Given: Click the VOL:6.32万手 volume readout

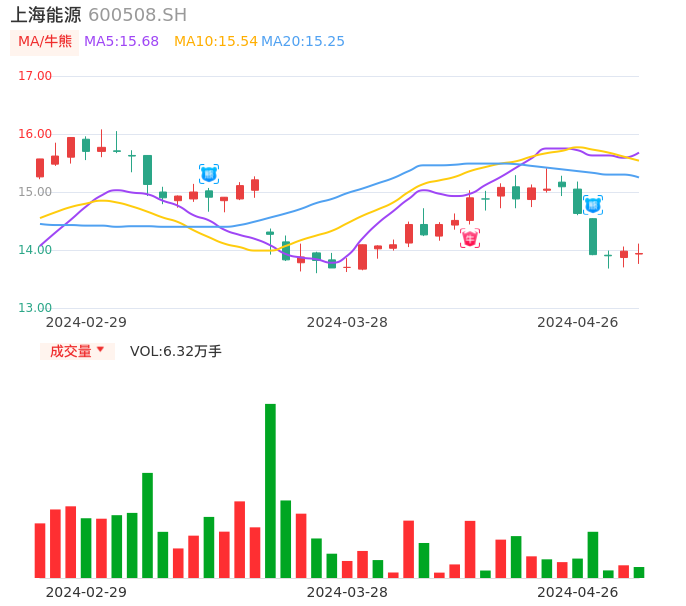Looking at the screenshot, I should 176,351.
